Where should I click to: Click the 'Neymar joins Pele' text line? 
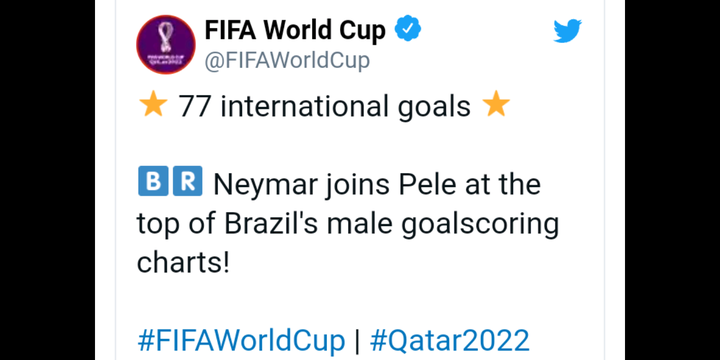coord(377,185)
